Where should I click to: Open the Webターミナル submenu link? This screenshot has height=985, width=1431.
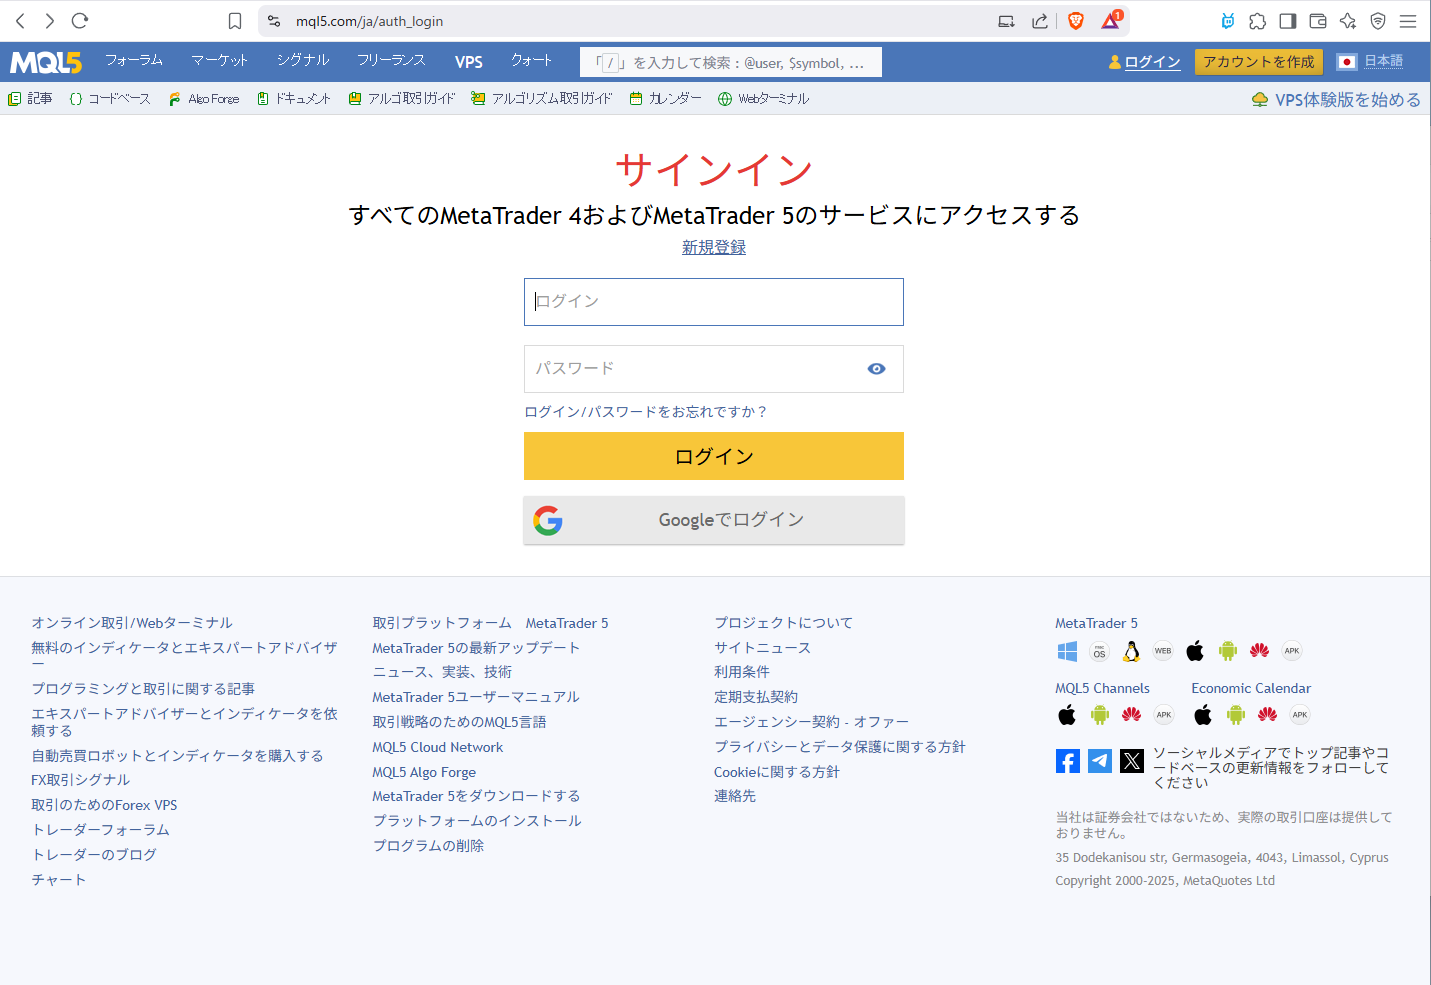[763, 98]
